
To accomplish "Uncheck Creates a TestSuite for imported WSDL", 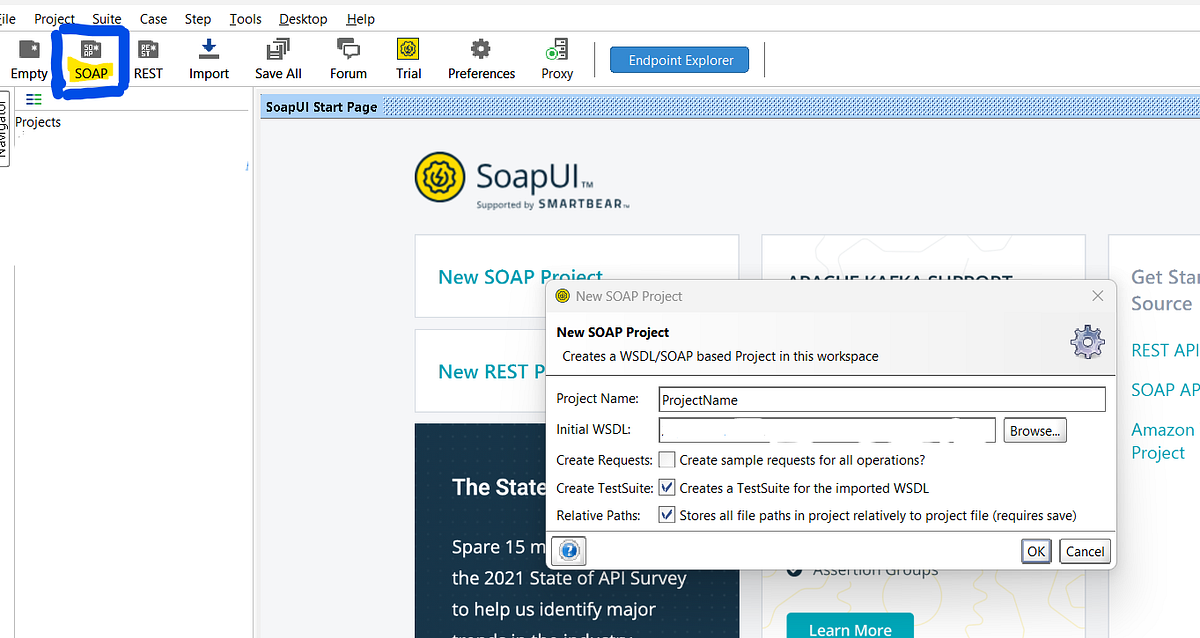I will [667, 488].
